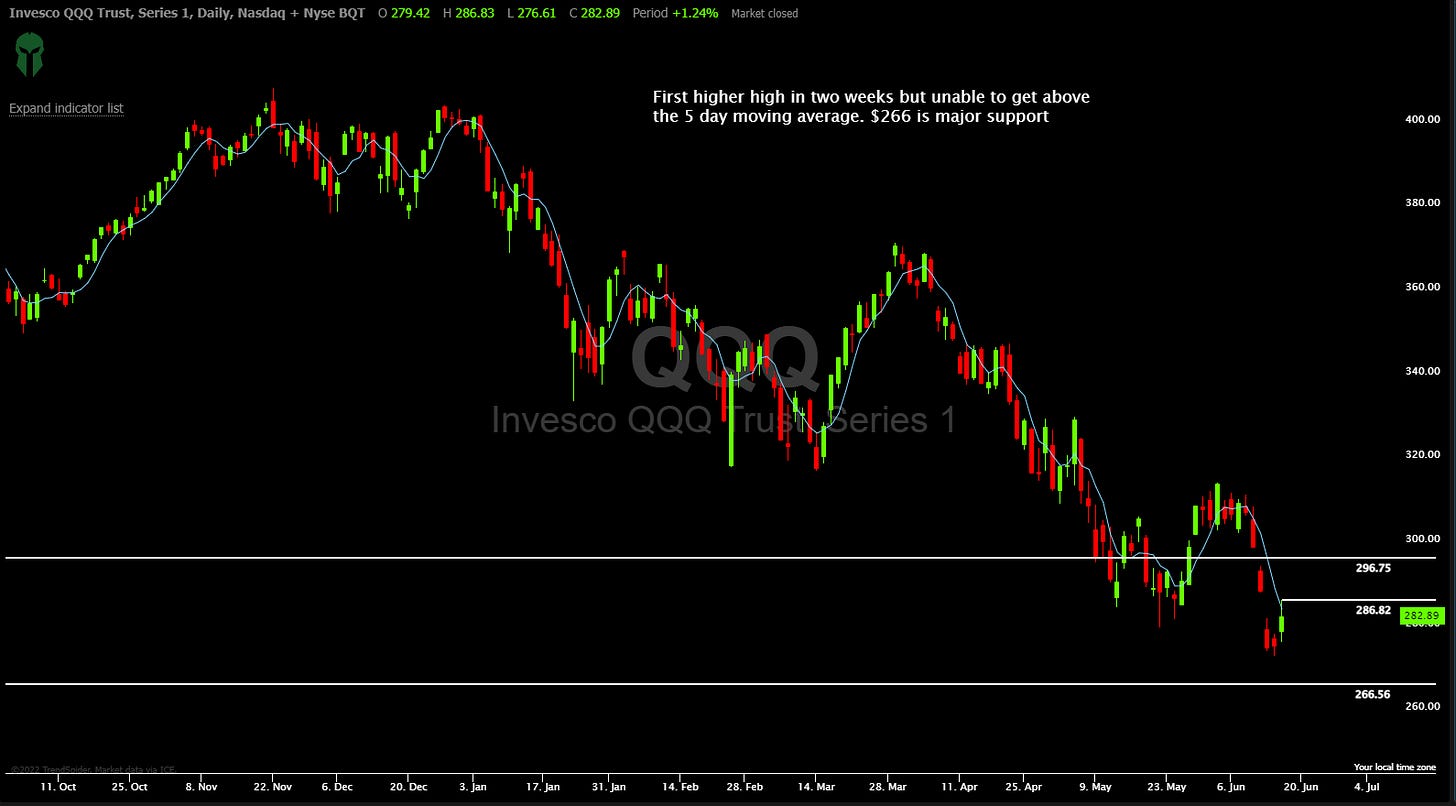Image resolution: width=1456 pixels, height=806 pixels.
Task: Click the 340.00 price axis label
Action: point(1422,371)
